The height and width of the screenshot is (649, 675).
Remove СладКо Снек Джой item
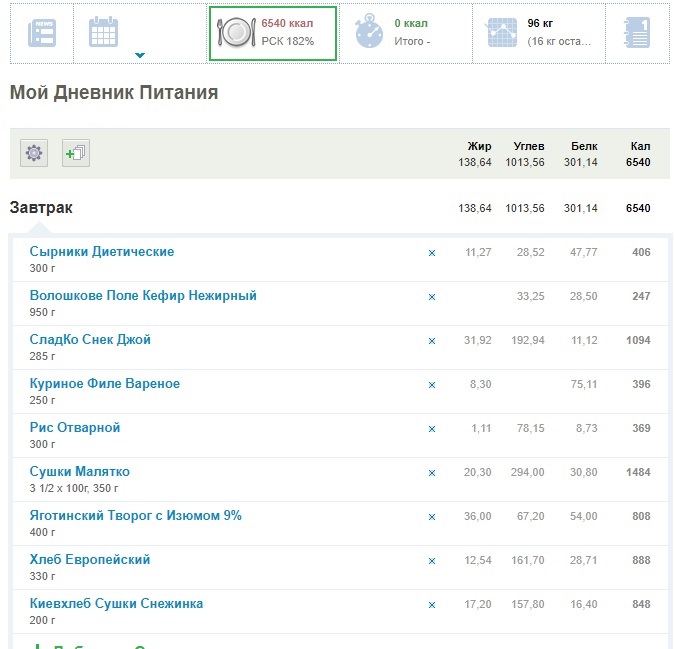(432, 341)
